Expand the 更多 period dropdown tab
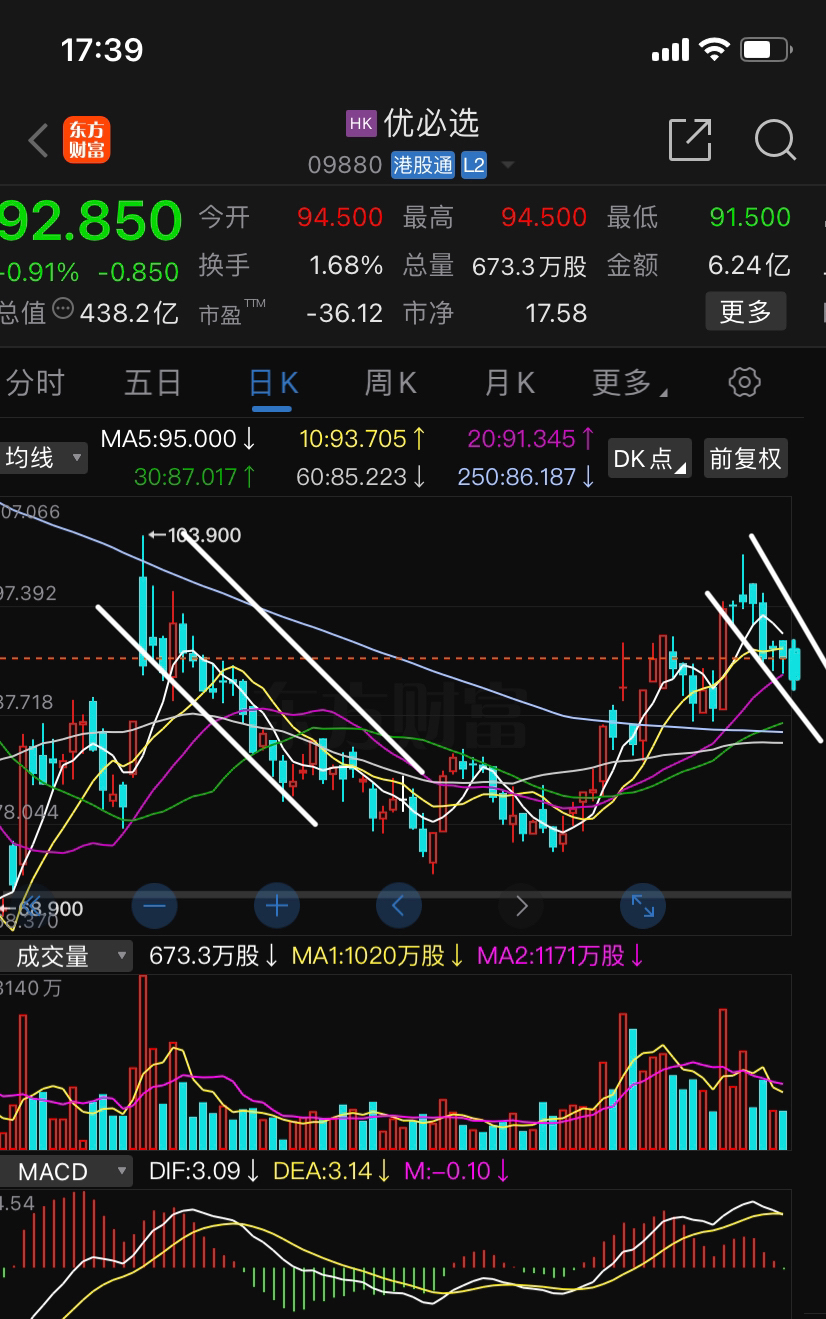This screenshot has height=1319, width=826. (630, 383)
